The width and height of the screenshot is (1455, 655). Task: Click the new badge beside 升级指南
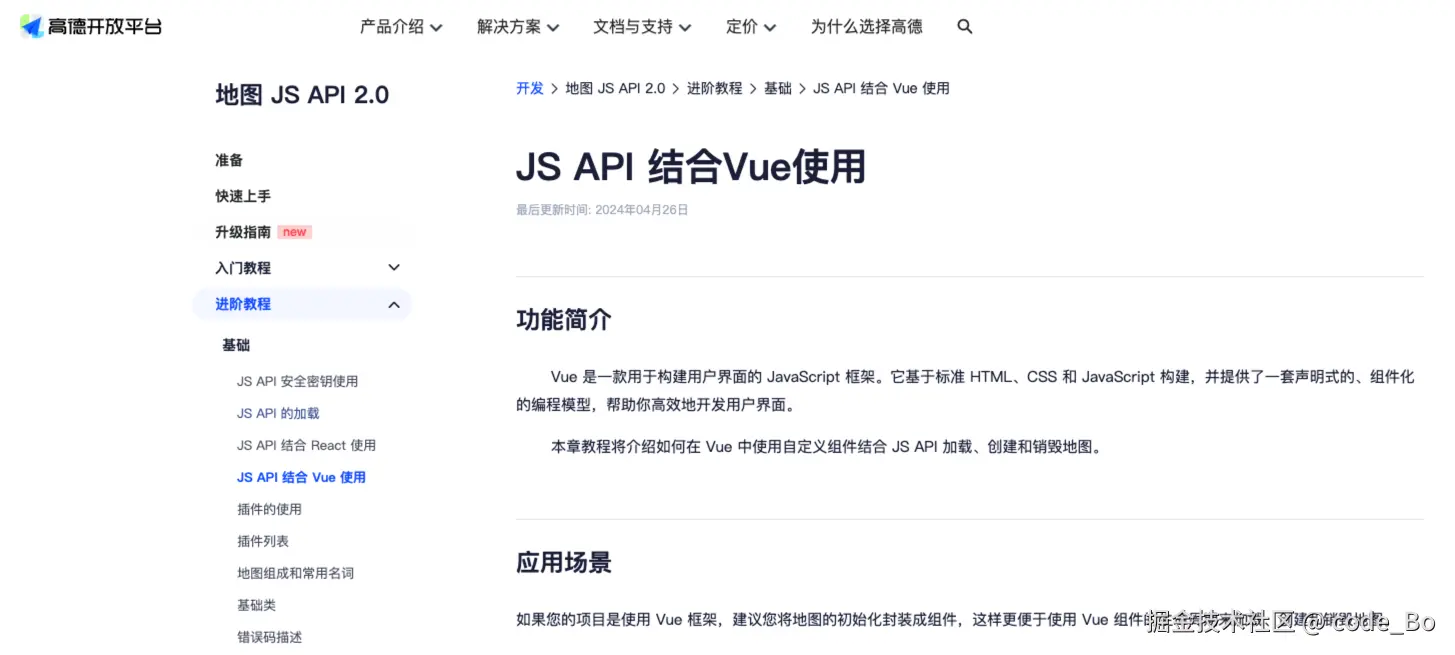point(295,232)
